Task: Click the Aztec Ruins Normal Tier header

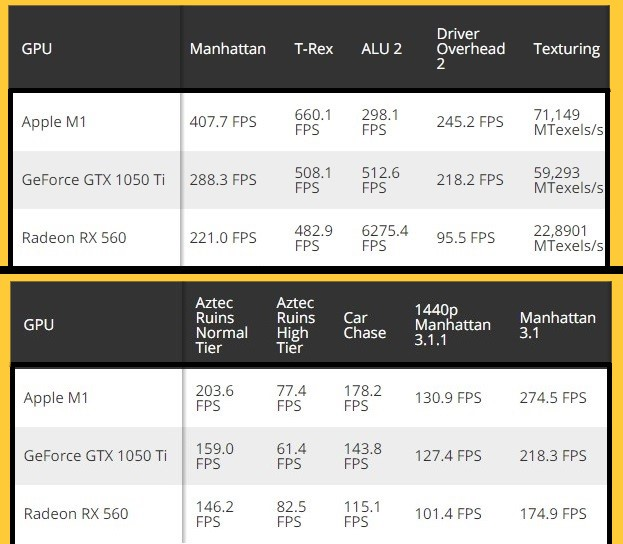Action: [222, 325]
